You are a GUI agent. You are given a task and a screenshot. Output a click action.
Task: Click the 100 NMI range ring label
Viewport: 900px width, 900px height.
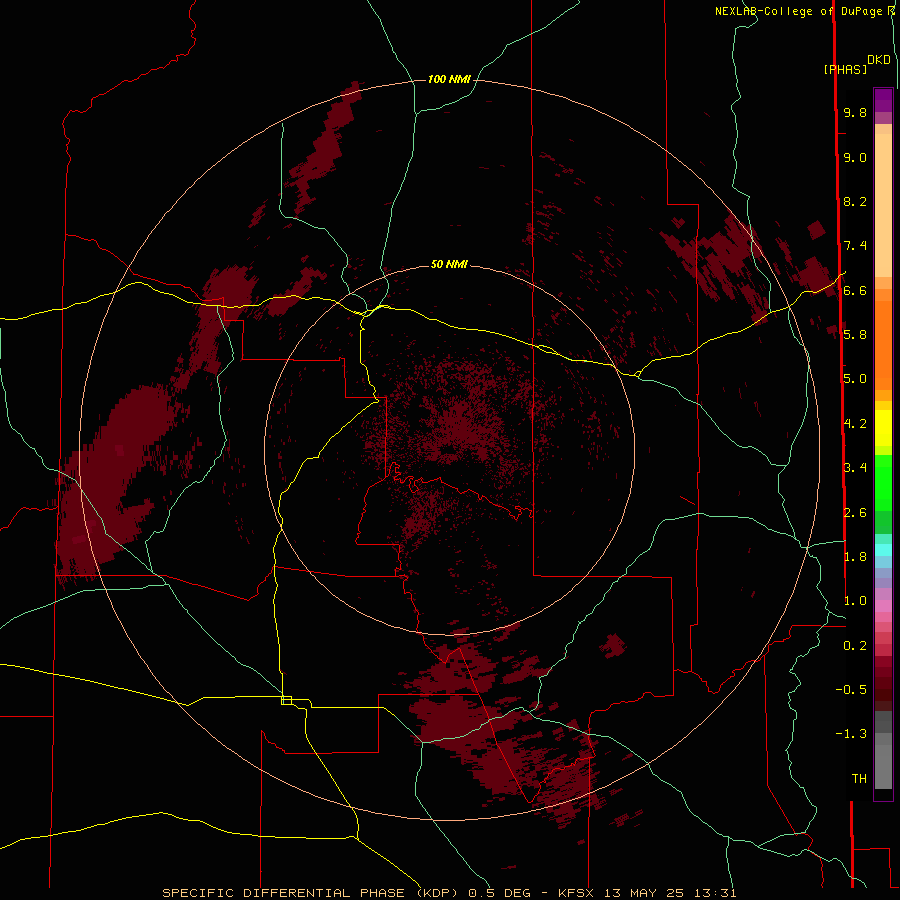(449, 79)
